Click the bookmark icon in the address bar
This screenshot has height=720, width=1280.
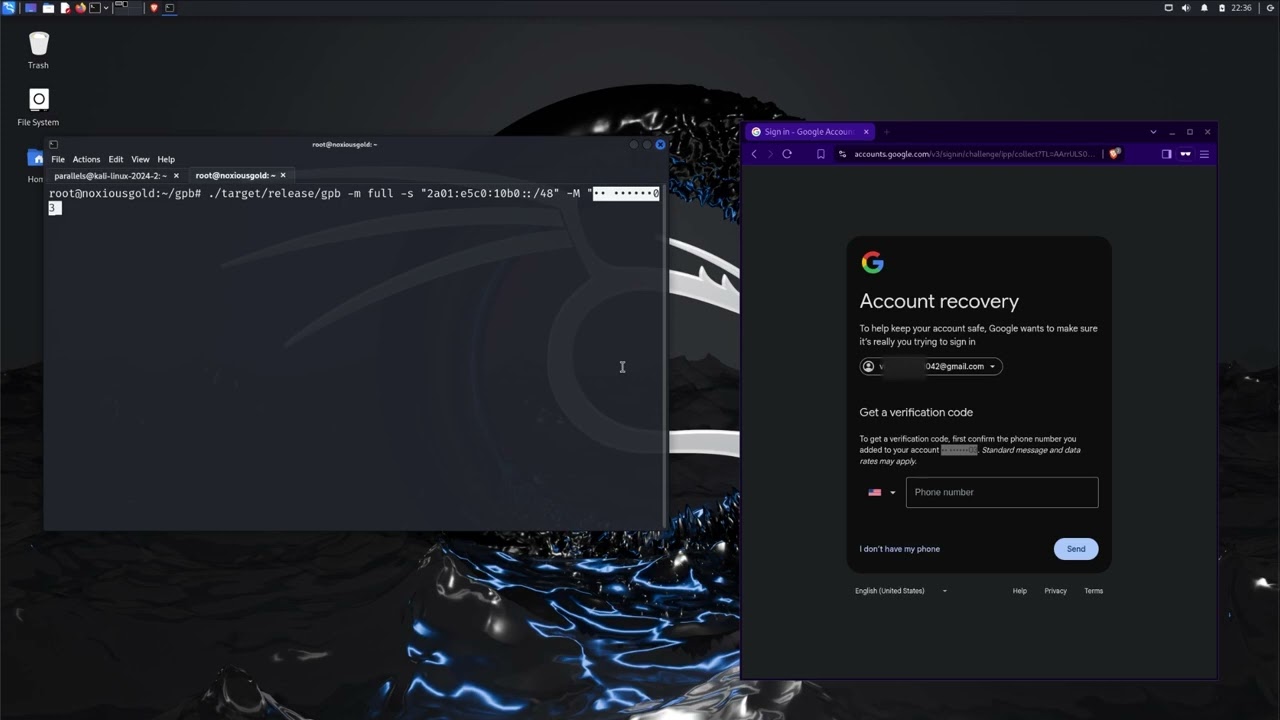tap(820, 154)
